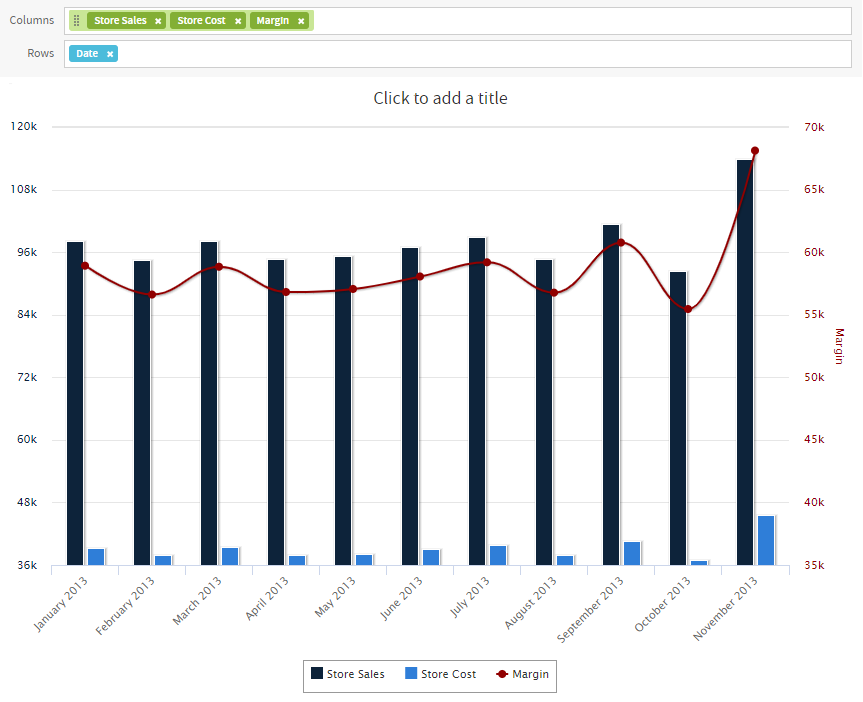Click the September 2013 Store Sales bar
The image size is (863, 702).
click(x=611, y=395)
